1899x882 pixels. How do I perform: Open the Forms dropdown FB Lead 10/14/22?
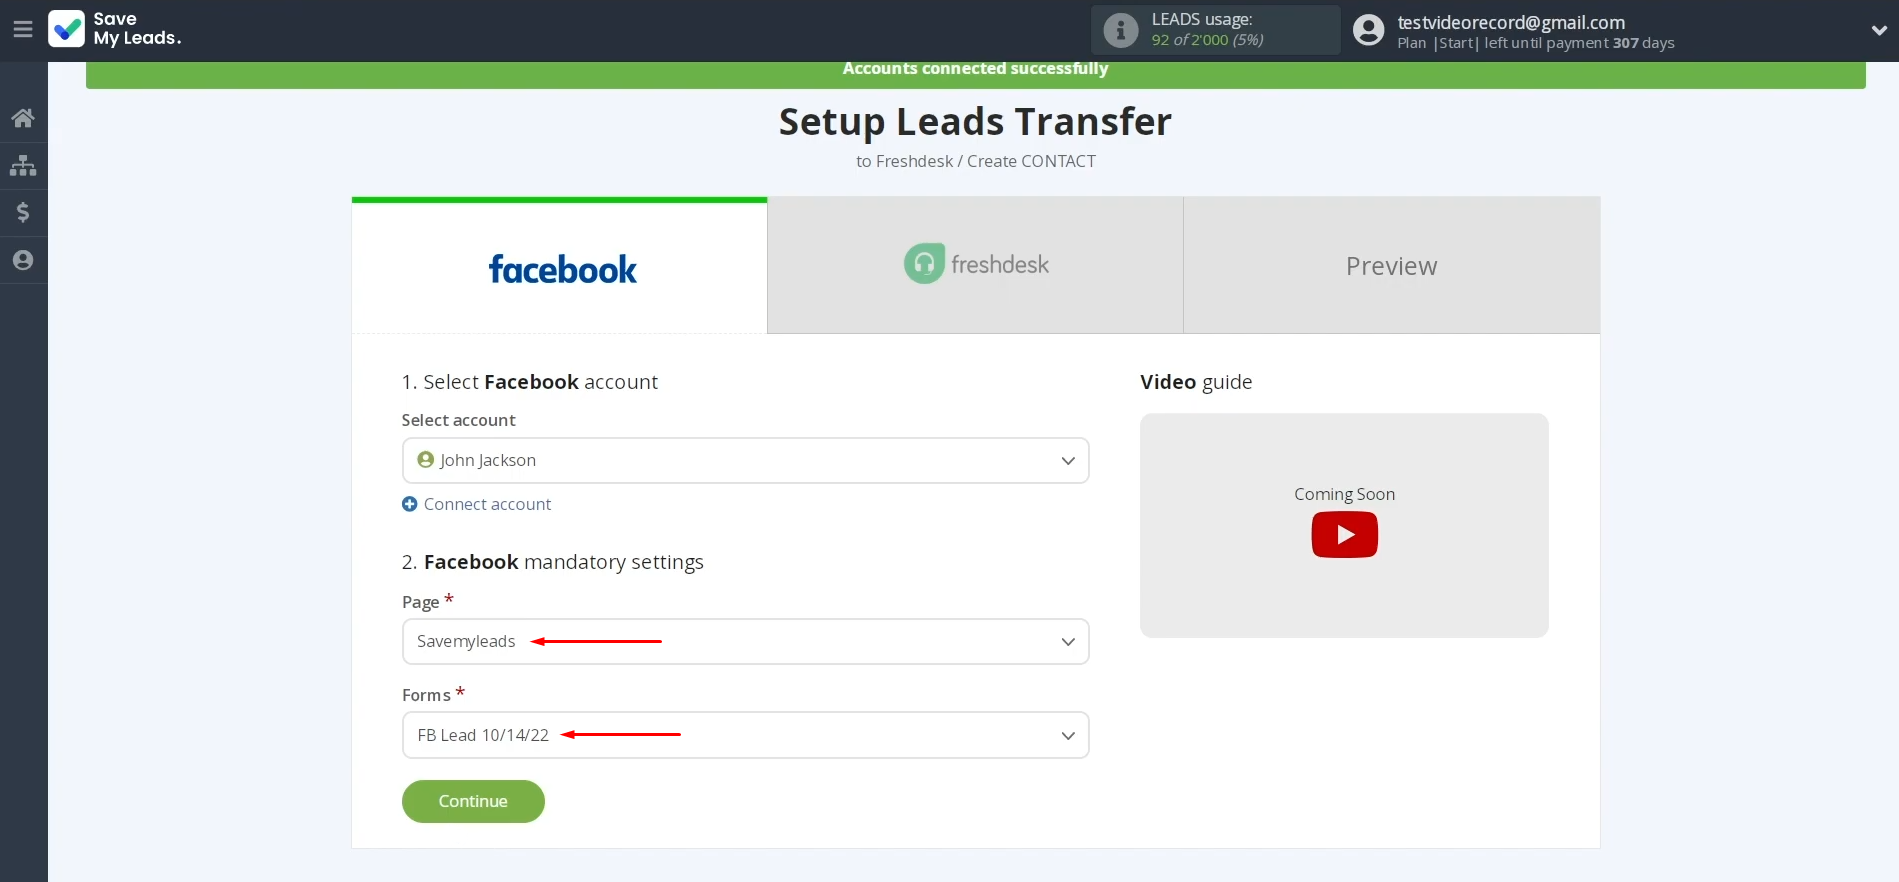(x=745, y=735)
